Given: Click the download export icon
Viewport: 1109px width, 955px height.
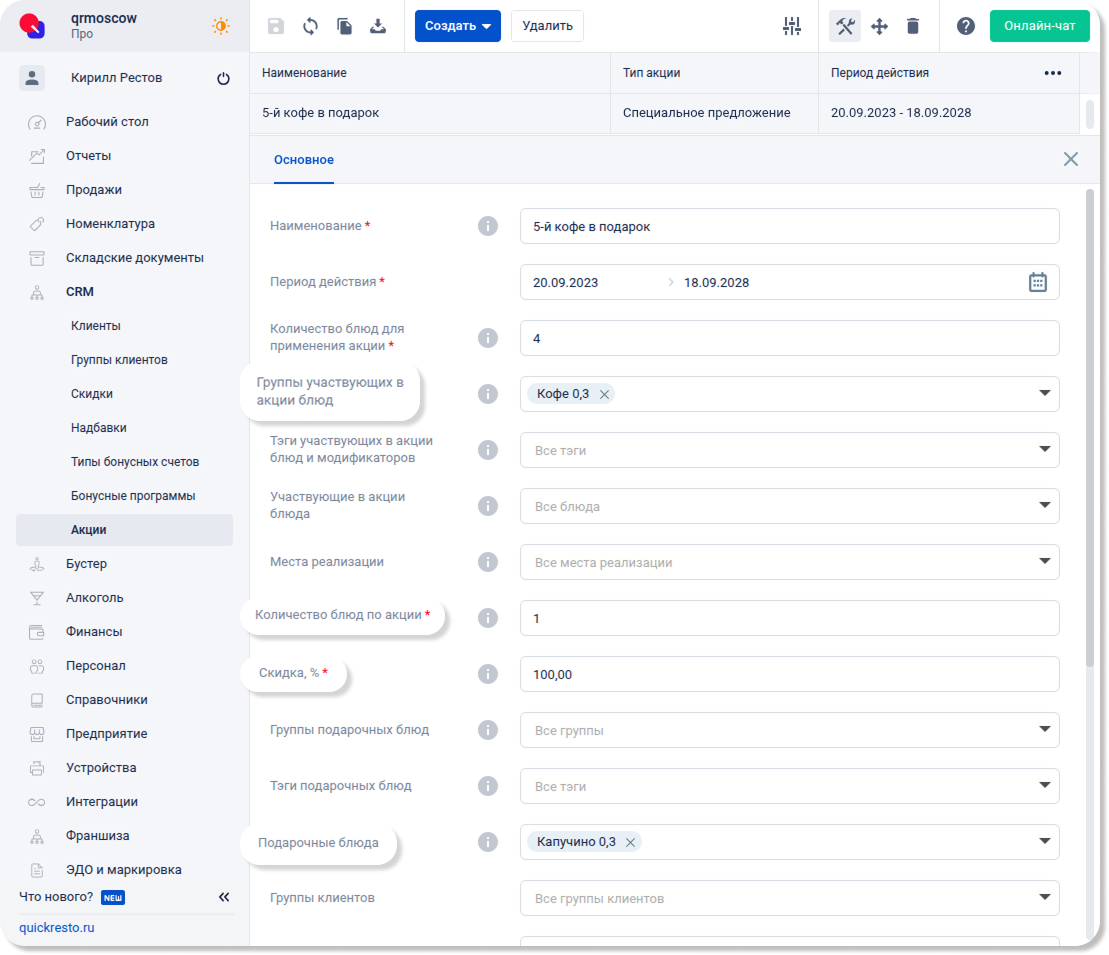Looking at the screenshot, I should tap(378, 27).
